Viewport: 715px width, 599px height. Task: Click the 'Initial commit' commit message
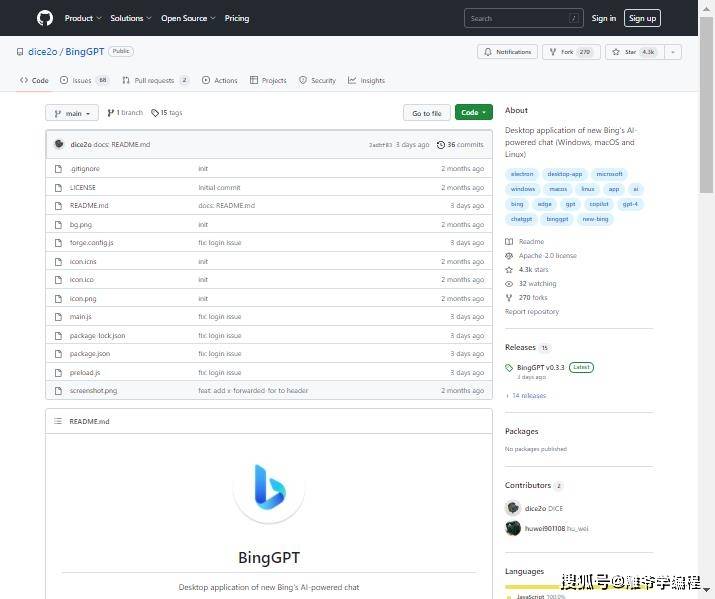click(x=219, y=188)
